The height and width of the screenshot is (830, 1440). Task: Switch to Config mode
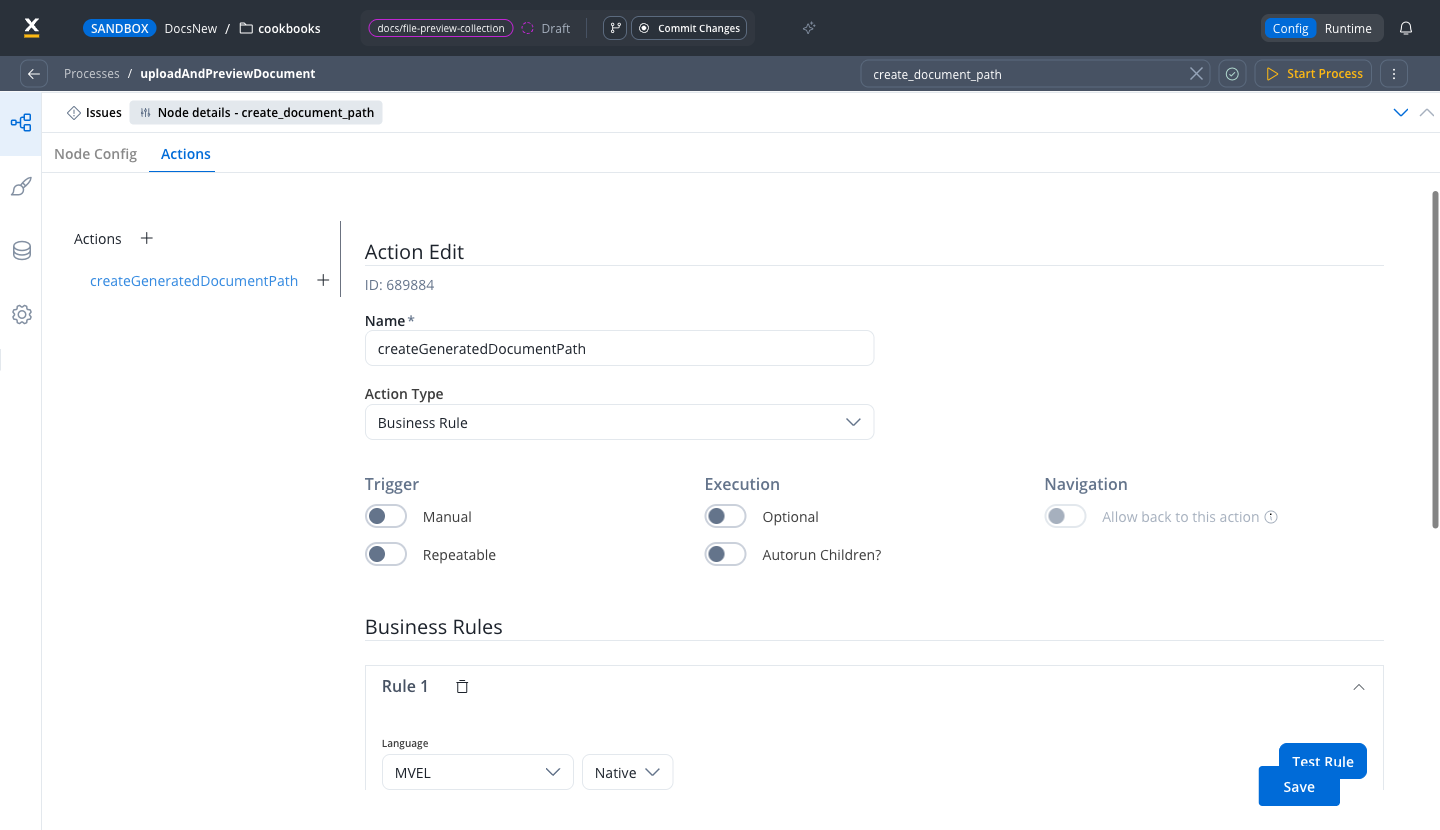coord(1290,28)
